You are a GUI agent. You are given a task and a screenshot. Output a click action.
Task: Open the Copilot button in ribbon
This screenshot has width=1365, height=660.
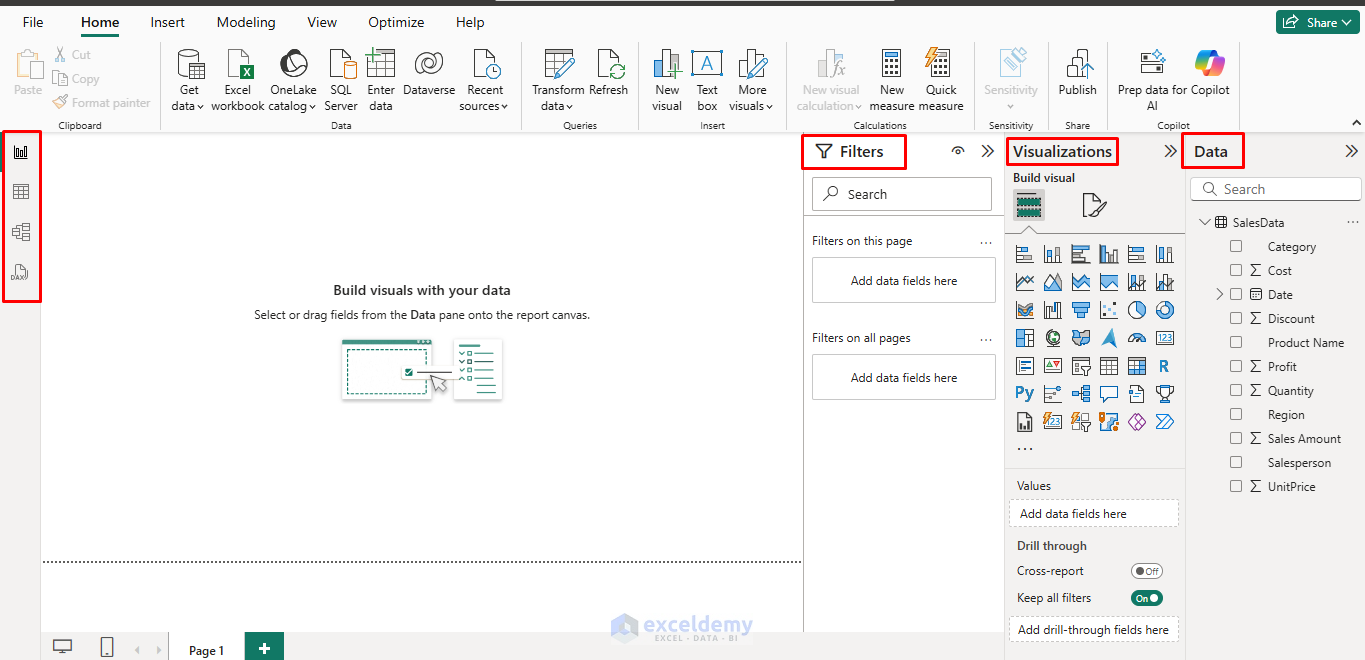click(x=1210, y=72)
